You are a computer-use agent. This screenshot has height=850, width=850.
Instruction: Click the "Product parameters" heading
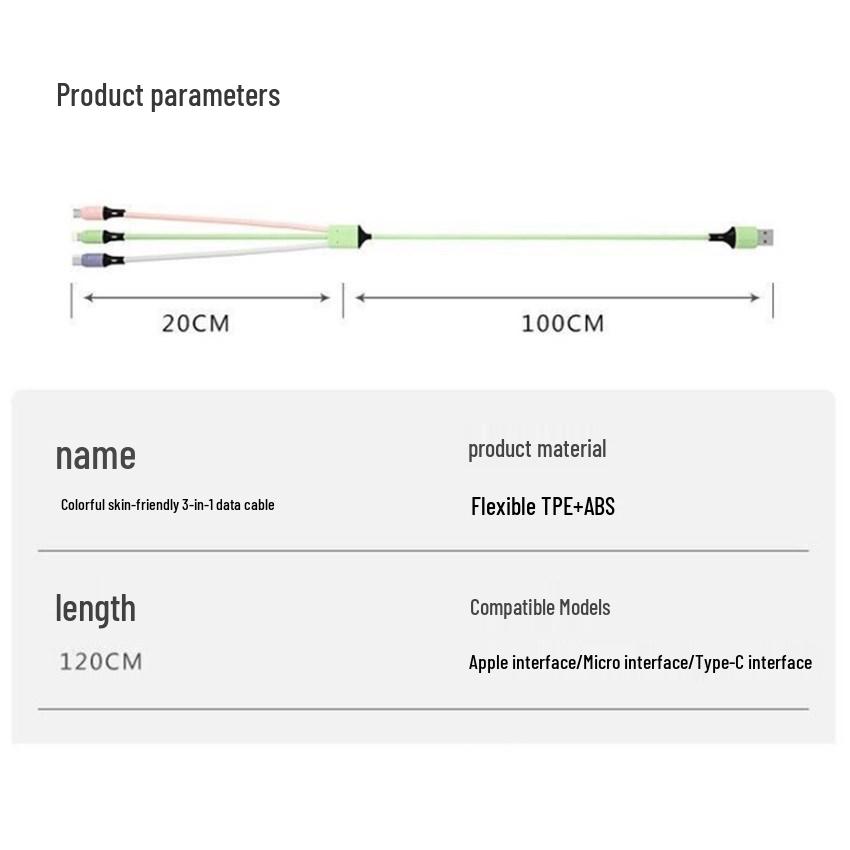point(168,95)
